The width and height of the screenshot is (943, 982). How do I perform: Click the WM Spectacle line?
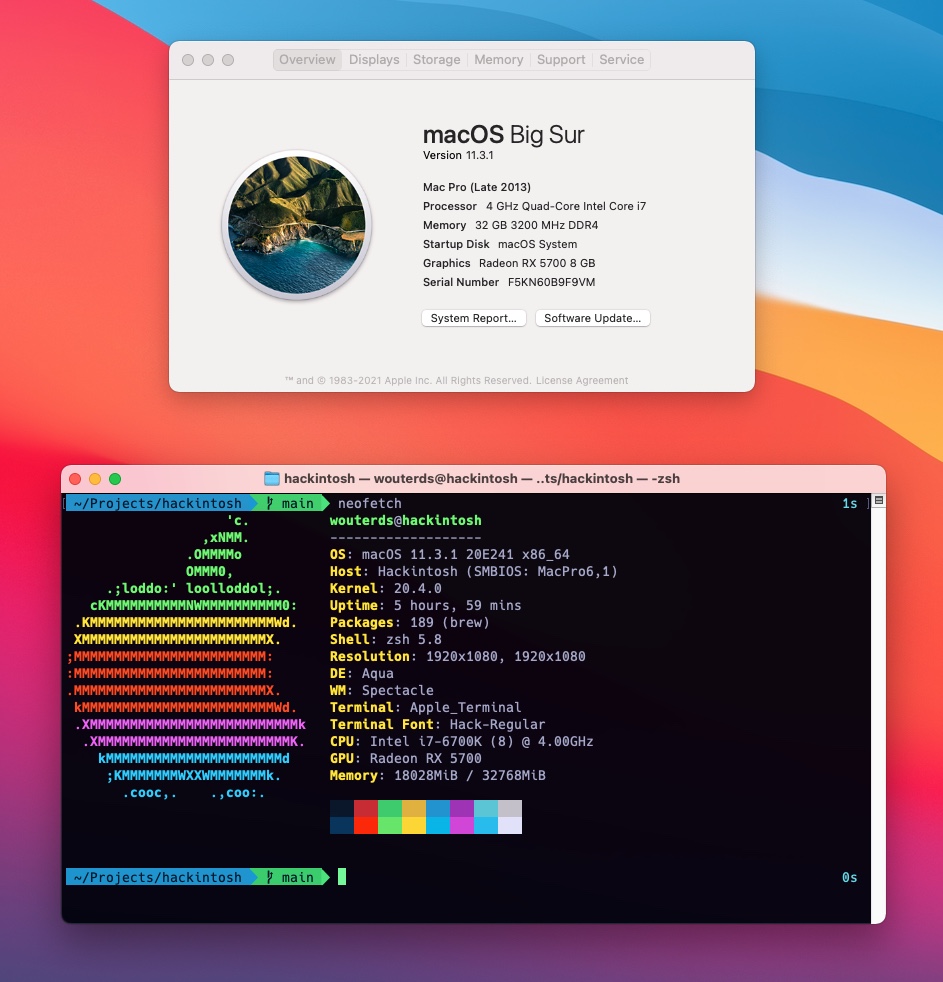382,690
